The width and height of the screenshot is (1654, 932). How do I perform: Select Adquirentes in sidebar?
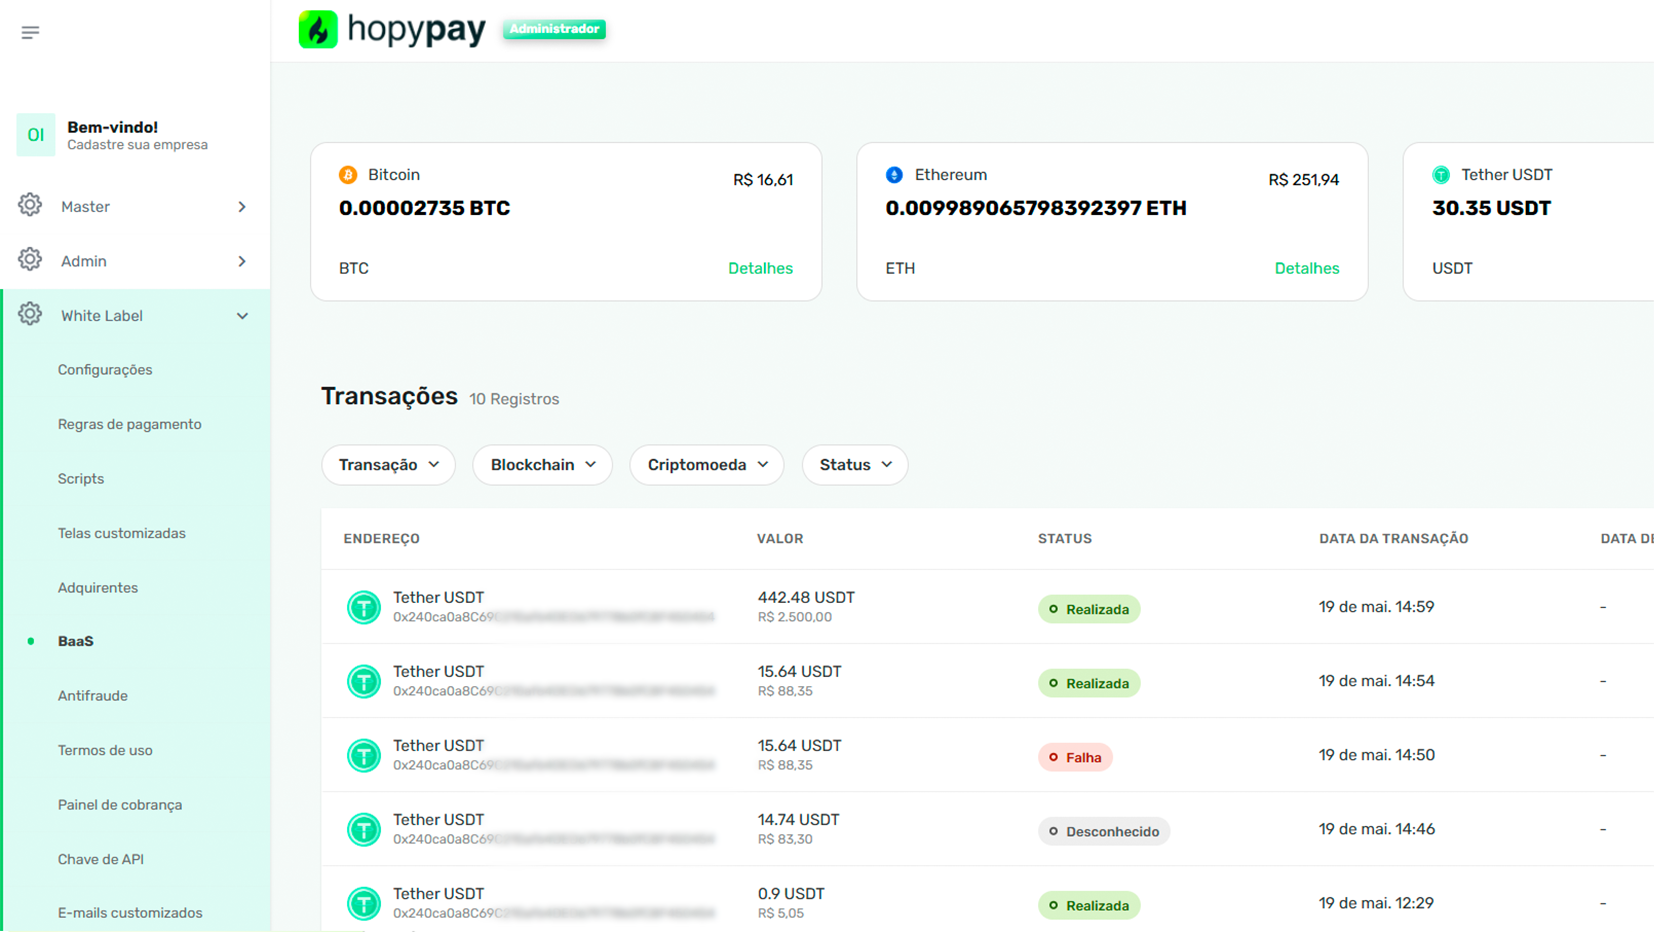pyautogui.click(x=98, y=588)
